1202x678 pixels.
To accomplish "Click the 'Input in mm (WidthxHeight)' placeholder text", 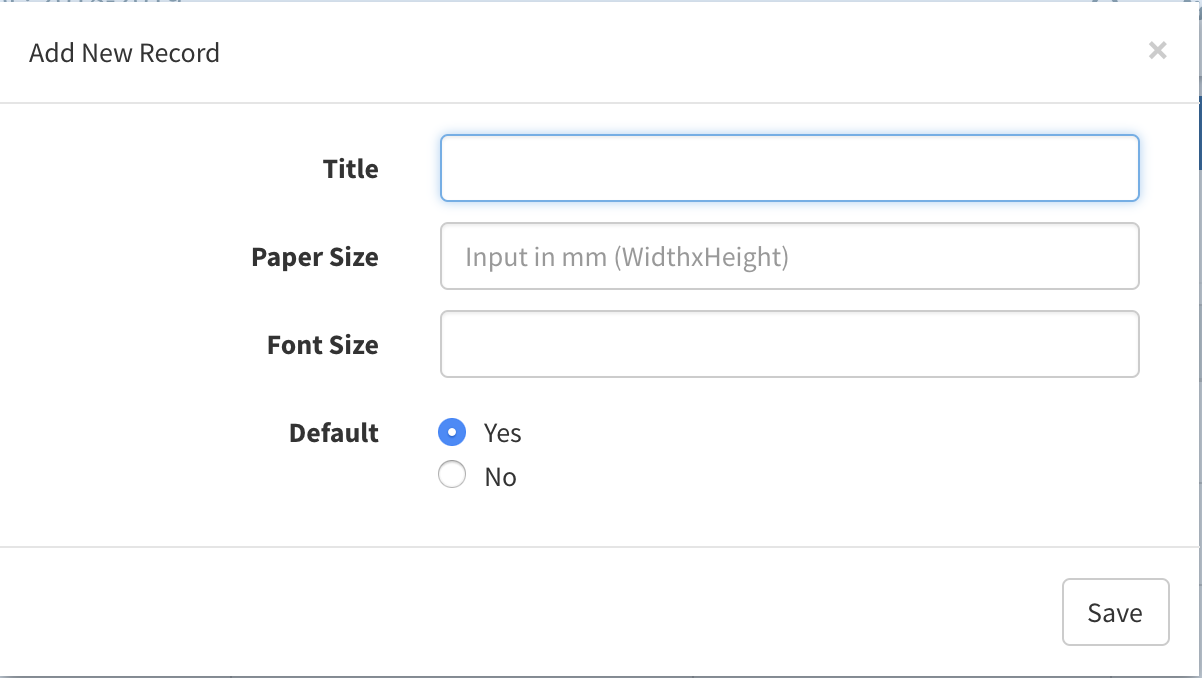I will [626, 257].
